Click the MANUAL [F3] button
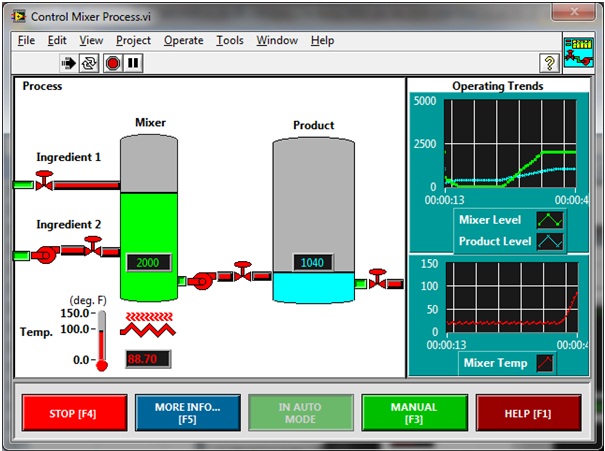This screenshot has width=605, height=451. [414, 413]
